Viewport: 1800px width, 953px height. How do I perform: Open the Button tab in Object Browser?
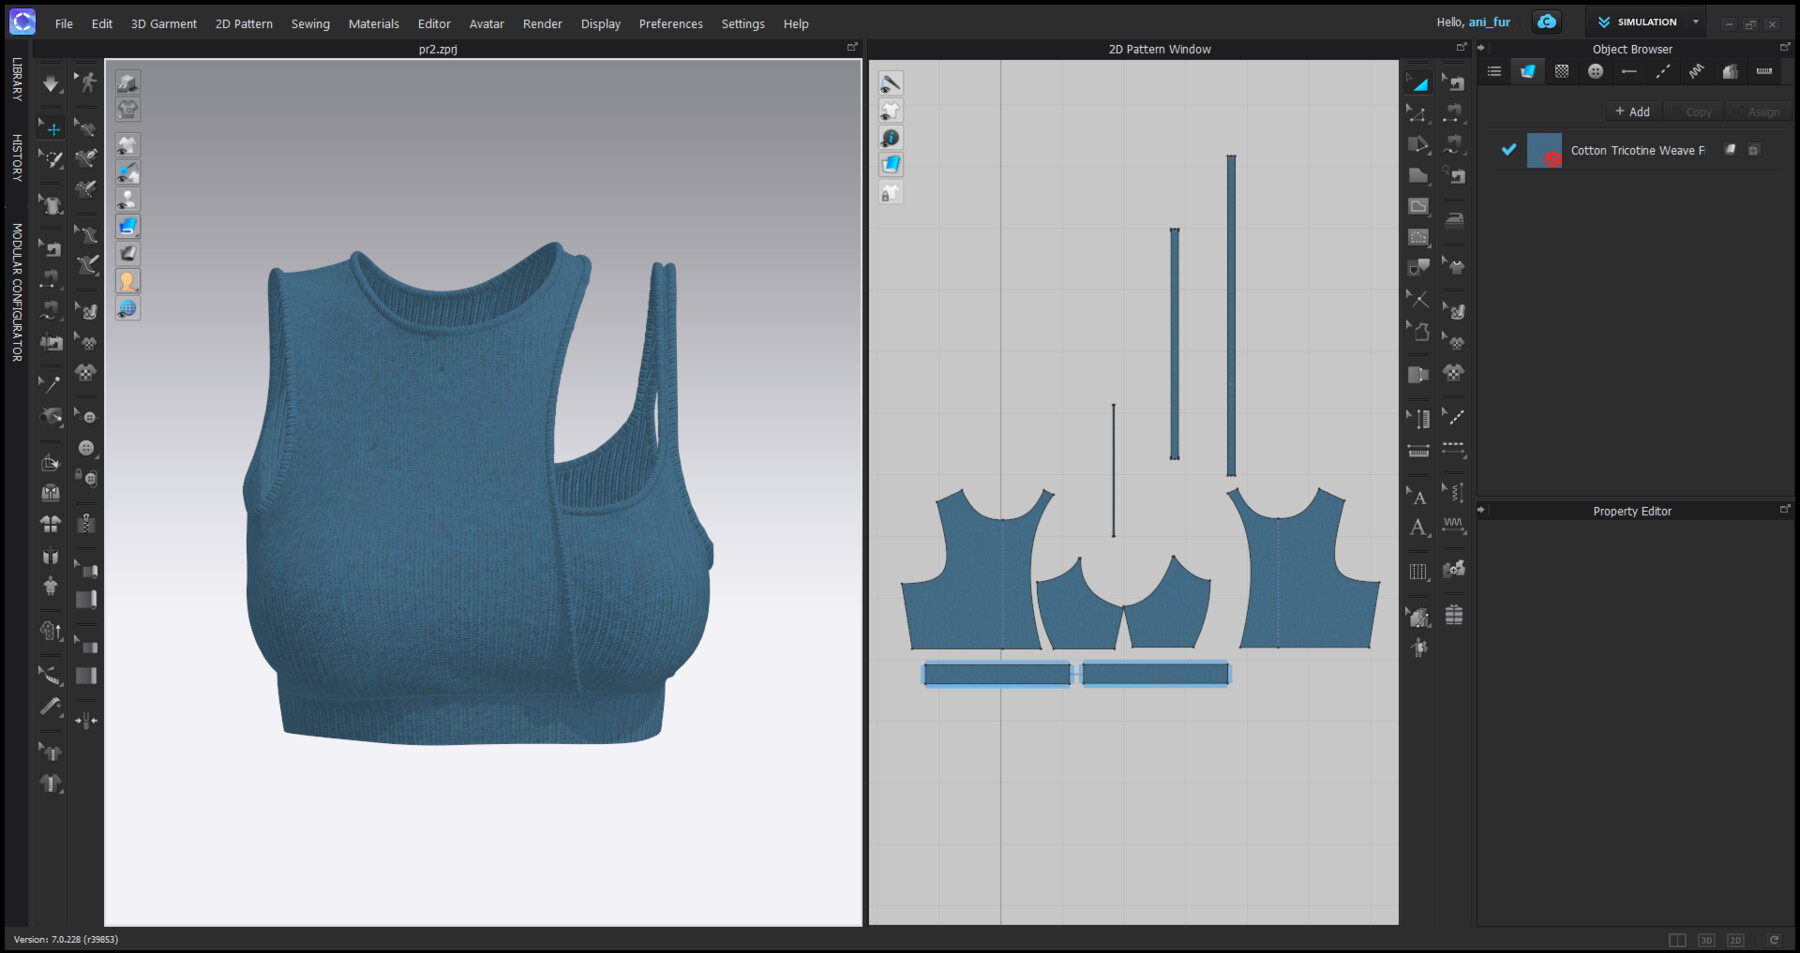tap(1596, 71)
